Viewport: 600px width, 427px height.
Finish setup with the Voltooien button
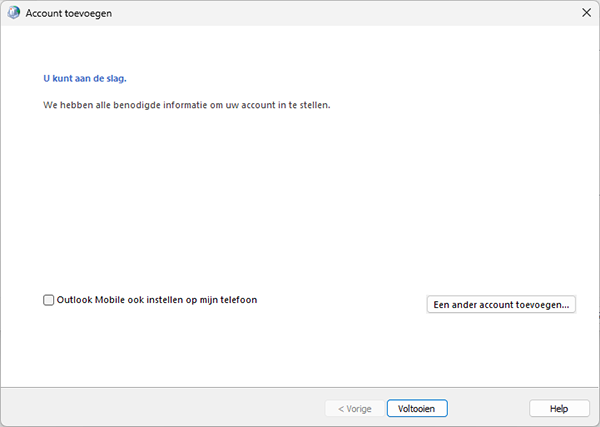click(x=417, y=409)
